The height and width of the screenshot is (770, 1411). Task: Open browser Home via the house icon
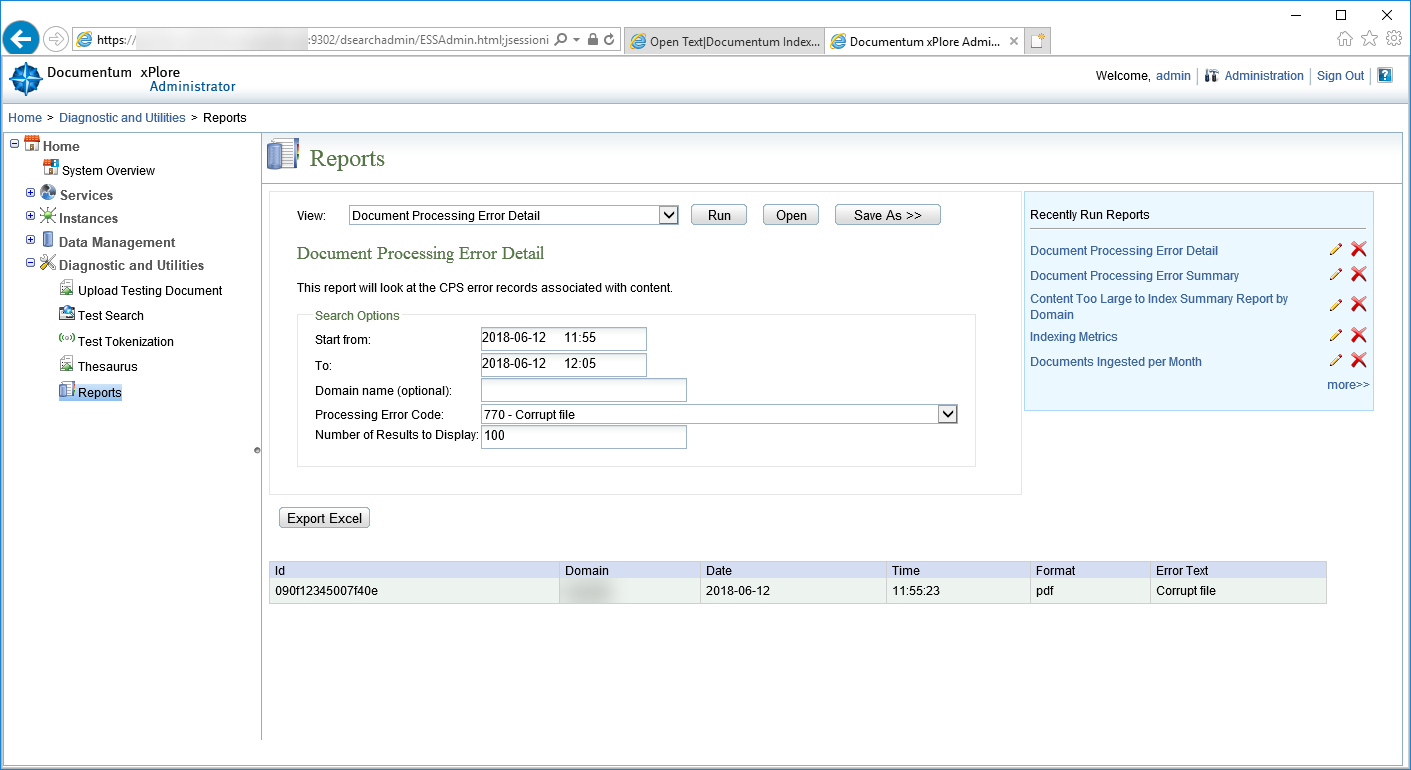[1345, 39]
